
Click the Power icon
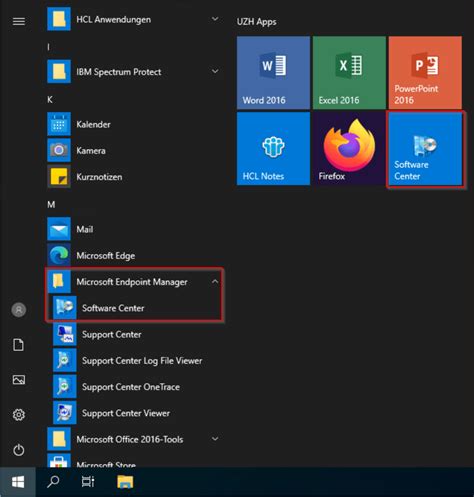(19, 450)
